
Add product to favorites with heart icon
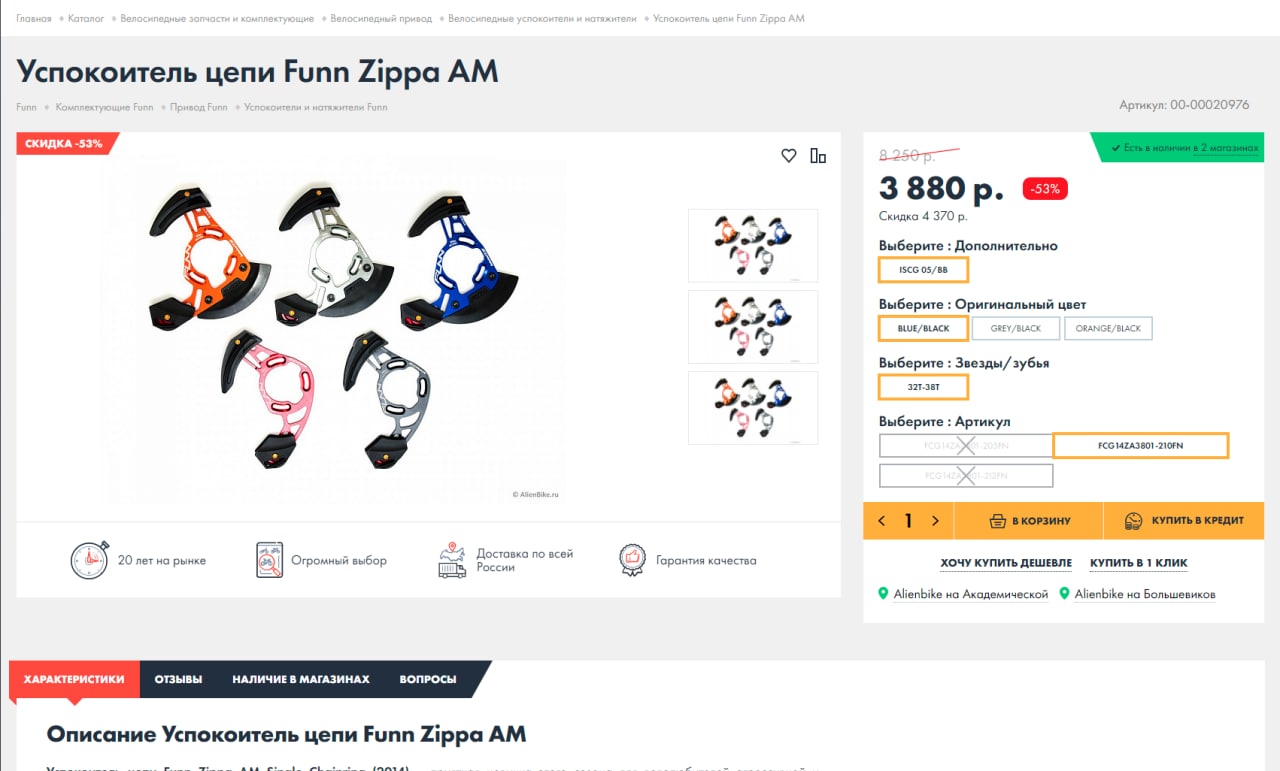pos(789,155)
